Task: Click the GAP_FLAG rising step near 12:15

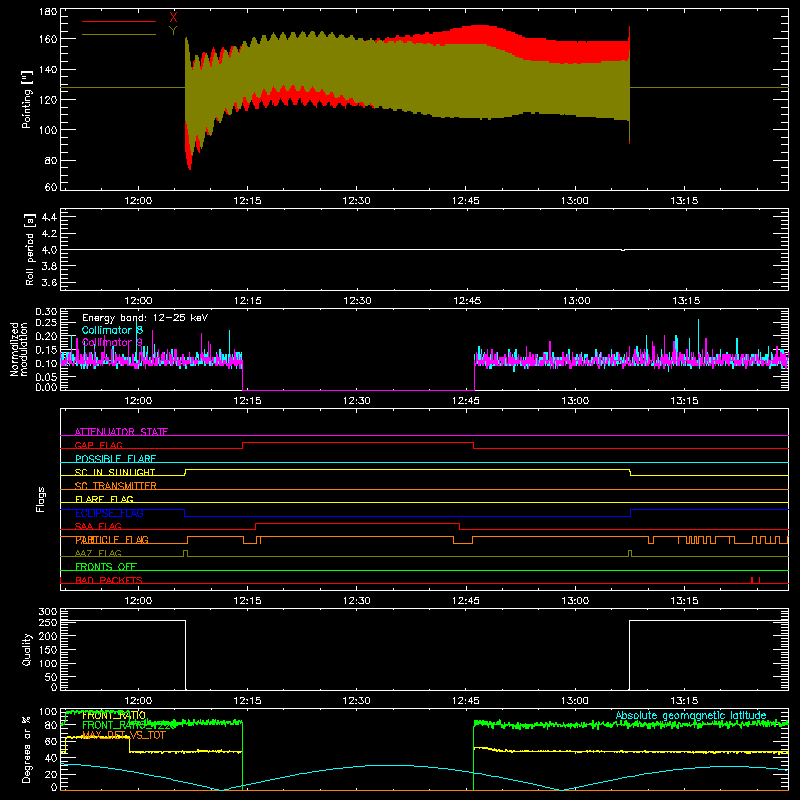Action: coord(243,445)
